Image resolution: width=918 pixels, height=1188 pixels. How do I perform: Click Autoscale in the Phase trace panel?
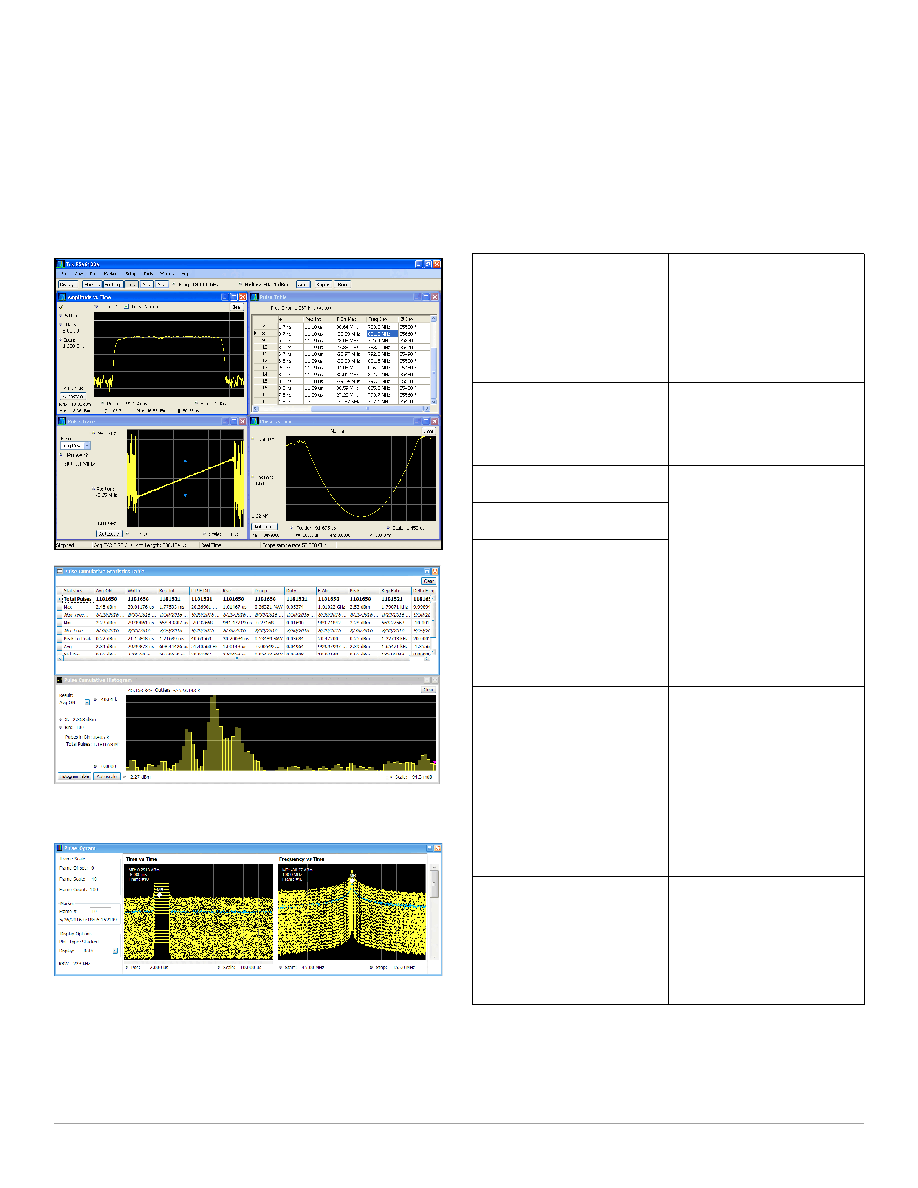264,527
